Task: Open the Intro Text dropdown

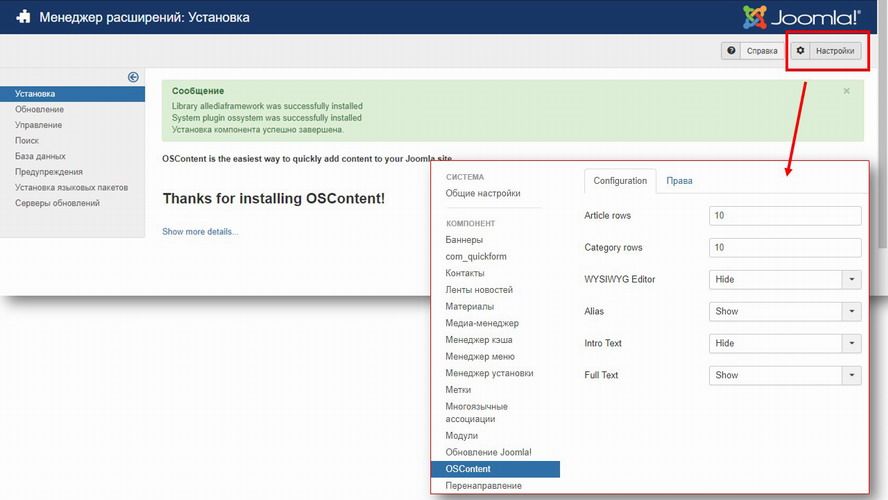Action: (785, 343)
